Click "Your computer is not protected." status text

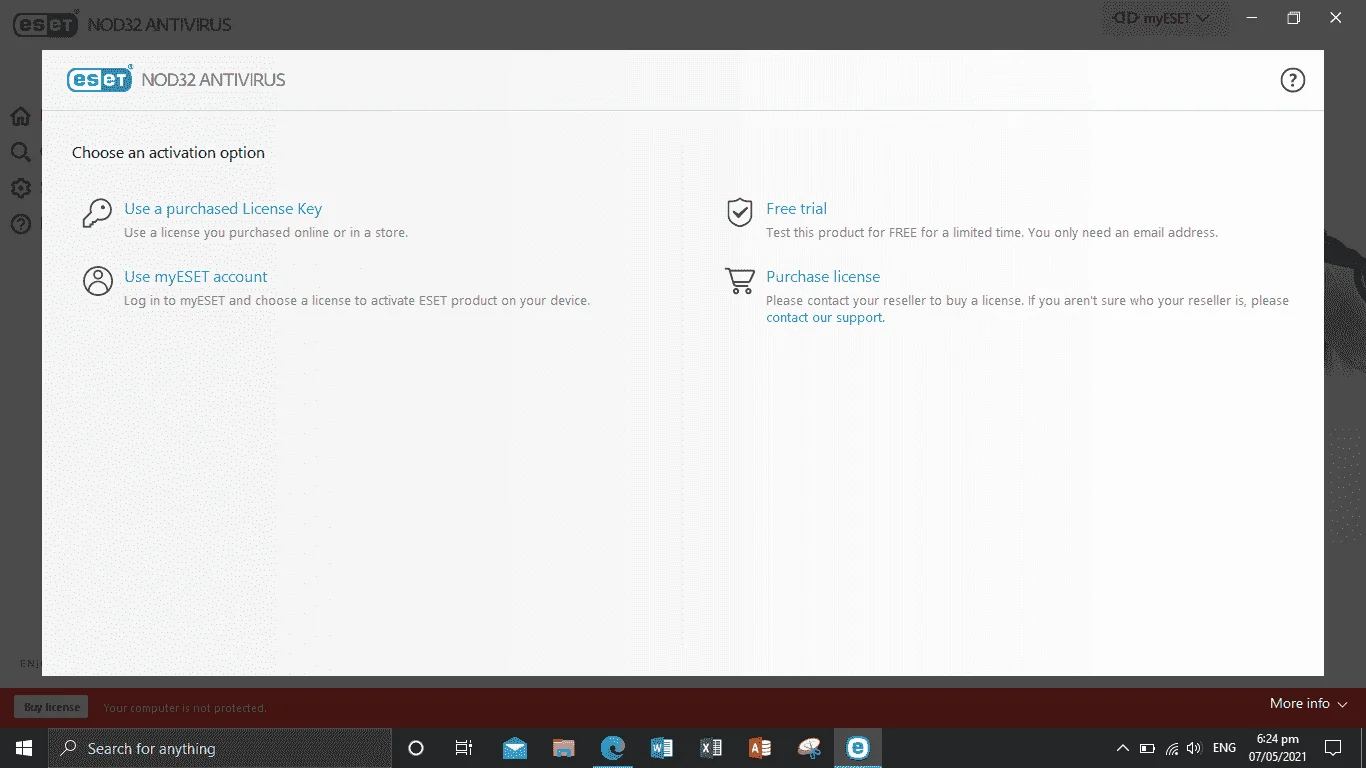185,708
